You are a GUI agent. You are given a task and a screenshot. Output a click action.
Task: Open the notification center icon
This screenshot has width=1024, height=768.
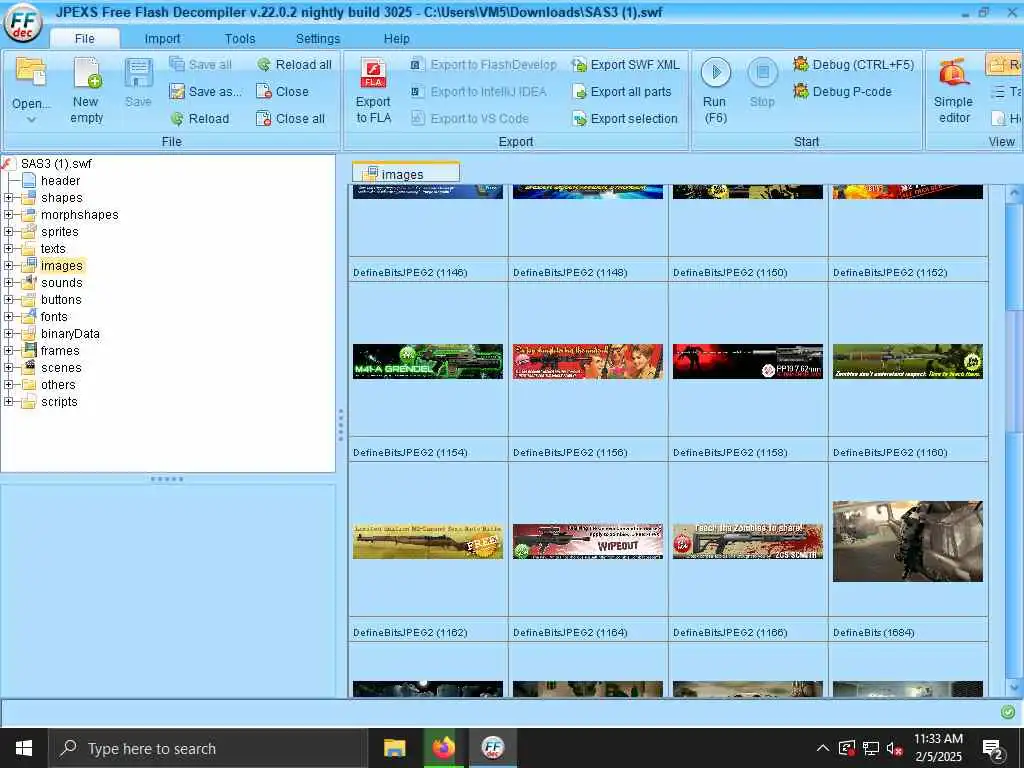click(993, 748)
